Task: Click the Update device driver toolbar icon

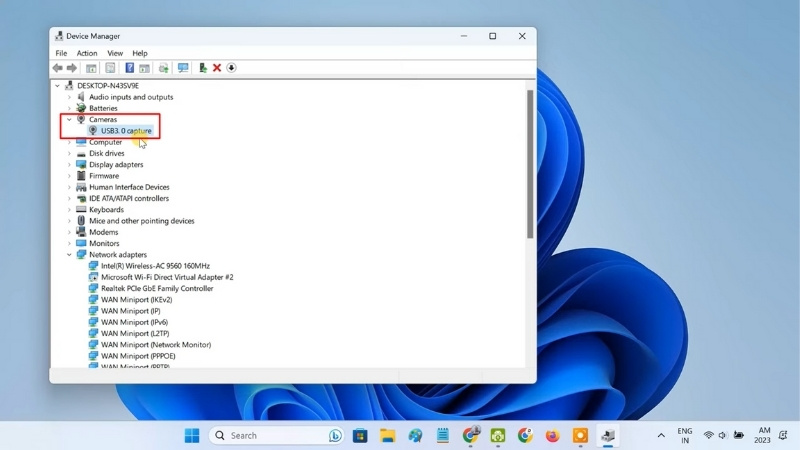Action: pos(164,68)
